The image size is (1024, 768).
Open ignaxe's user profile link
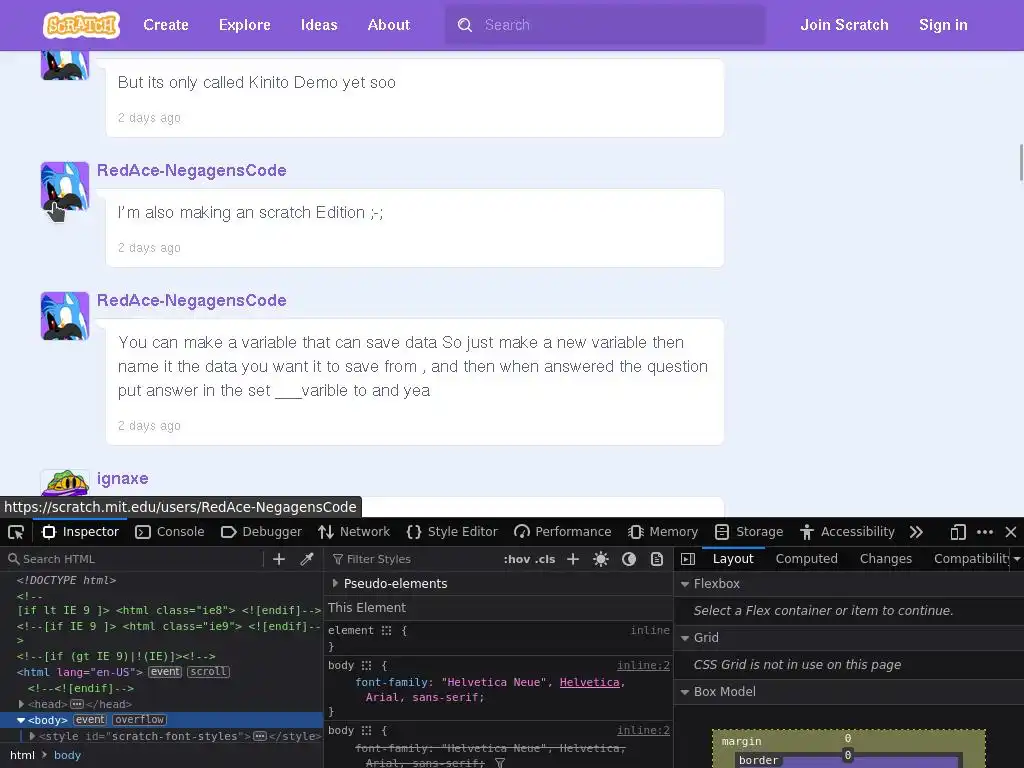(x=122, y=479)
